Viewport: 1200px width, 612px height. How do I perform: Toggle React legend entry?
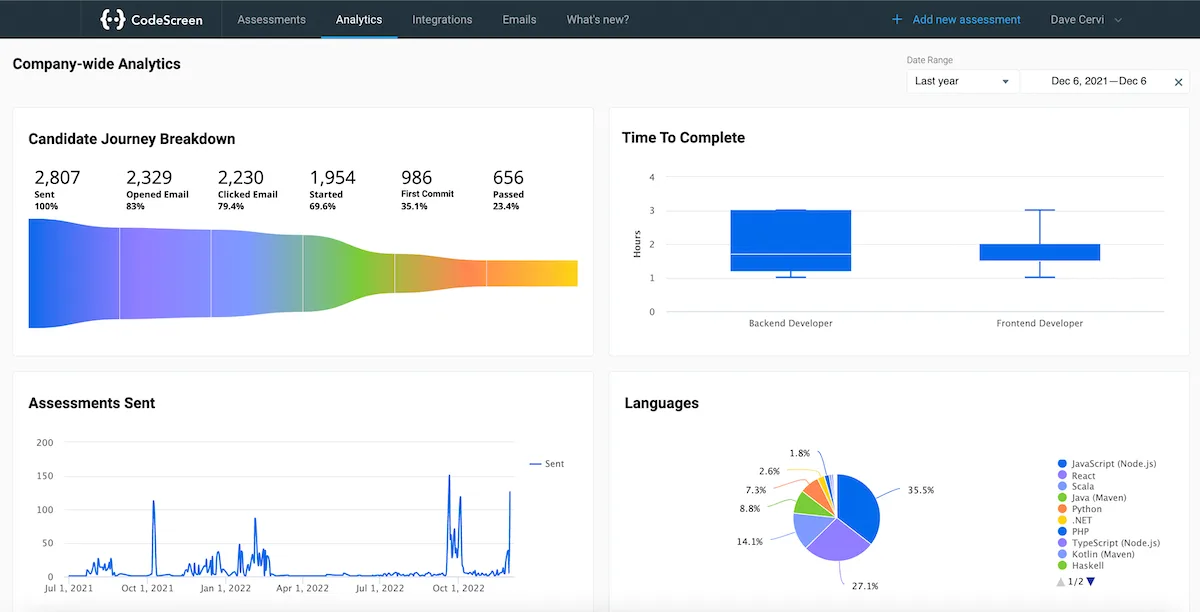(x=1076, y=476)
